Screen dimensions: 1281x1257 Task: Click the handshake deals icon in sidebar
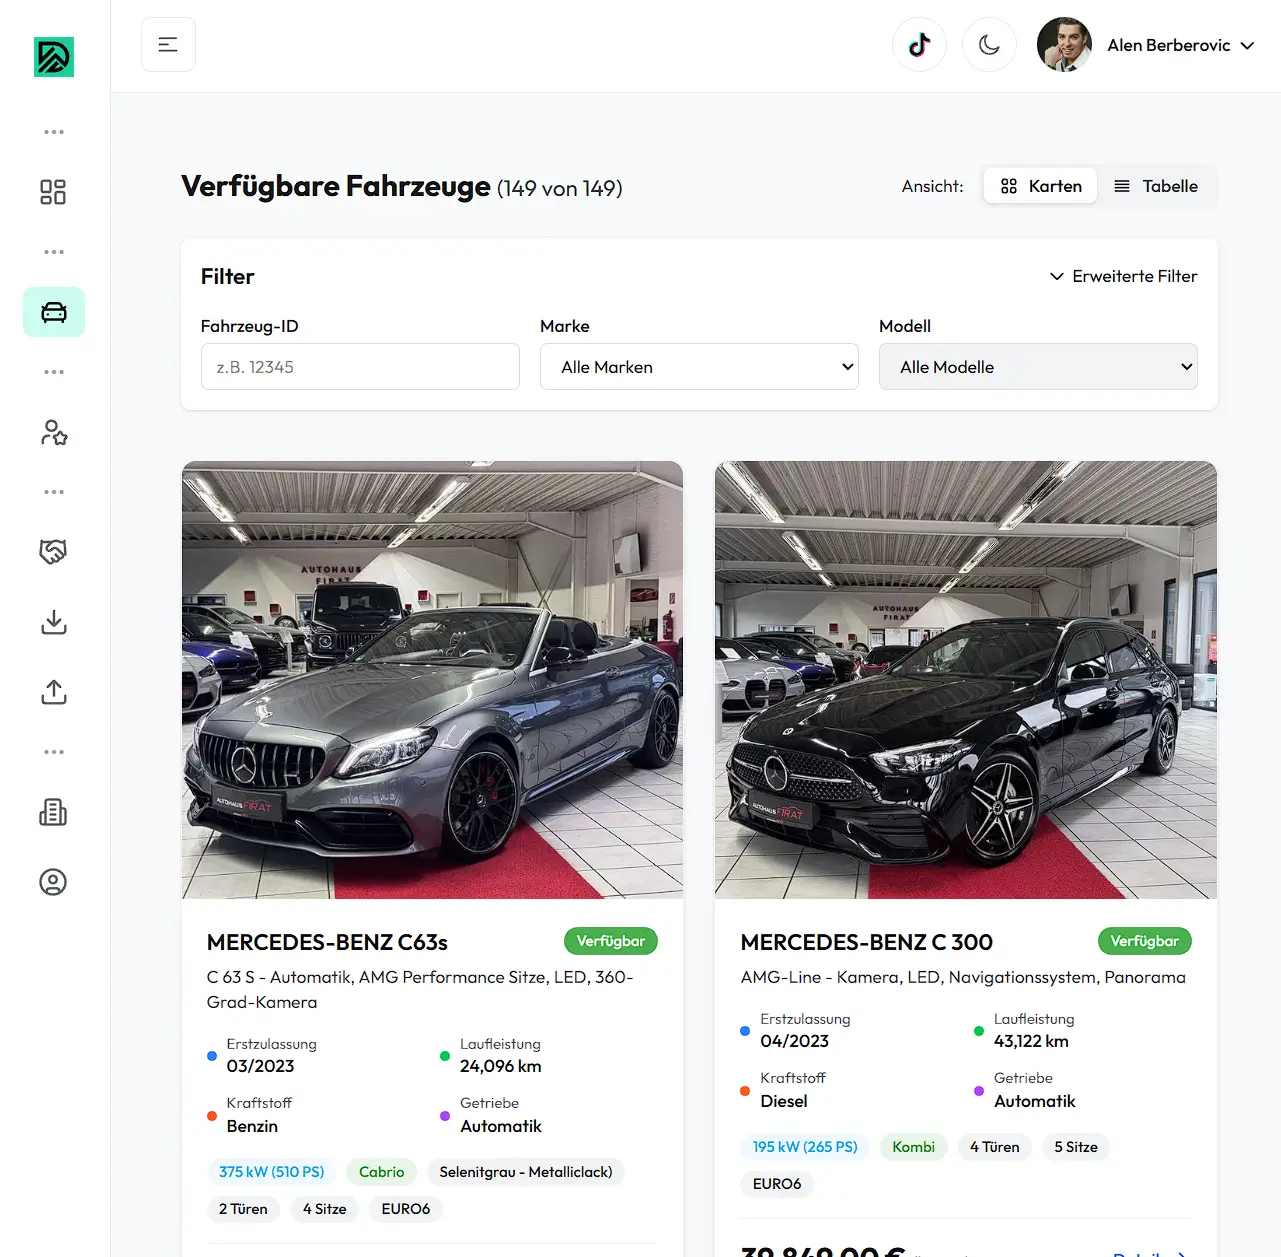[x=53, y=552]
